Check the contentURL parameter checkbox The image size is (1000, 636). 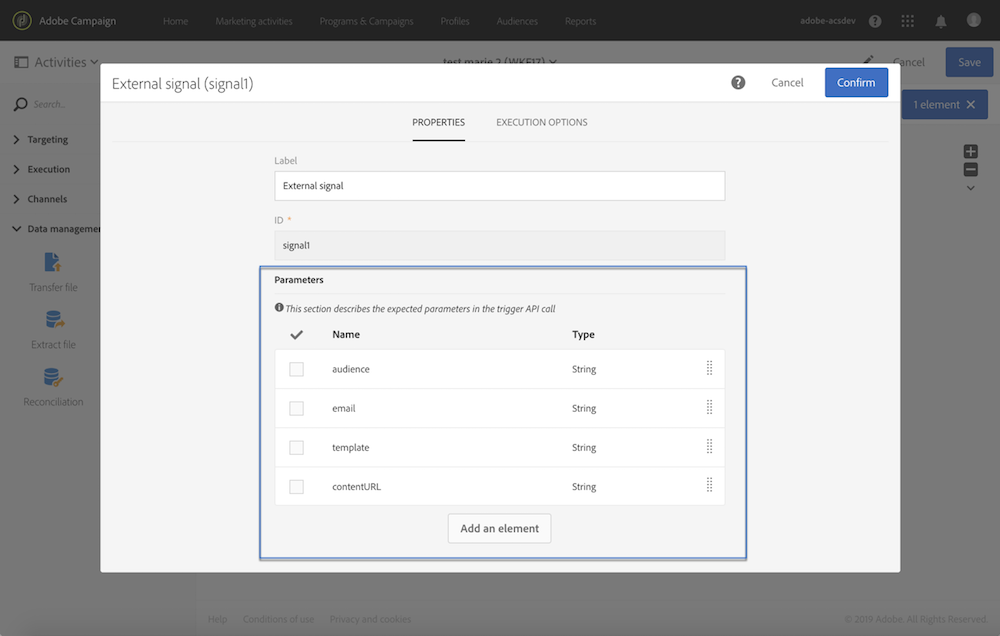pyautogui.click(x=297, y=487)
